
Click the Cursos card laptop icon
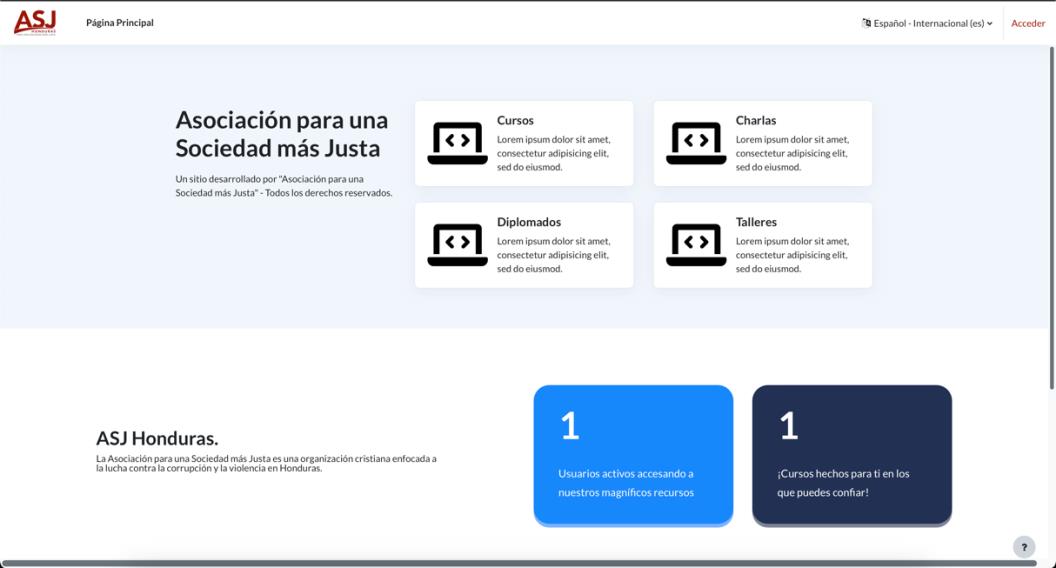click(457, 143)
